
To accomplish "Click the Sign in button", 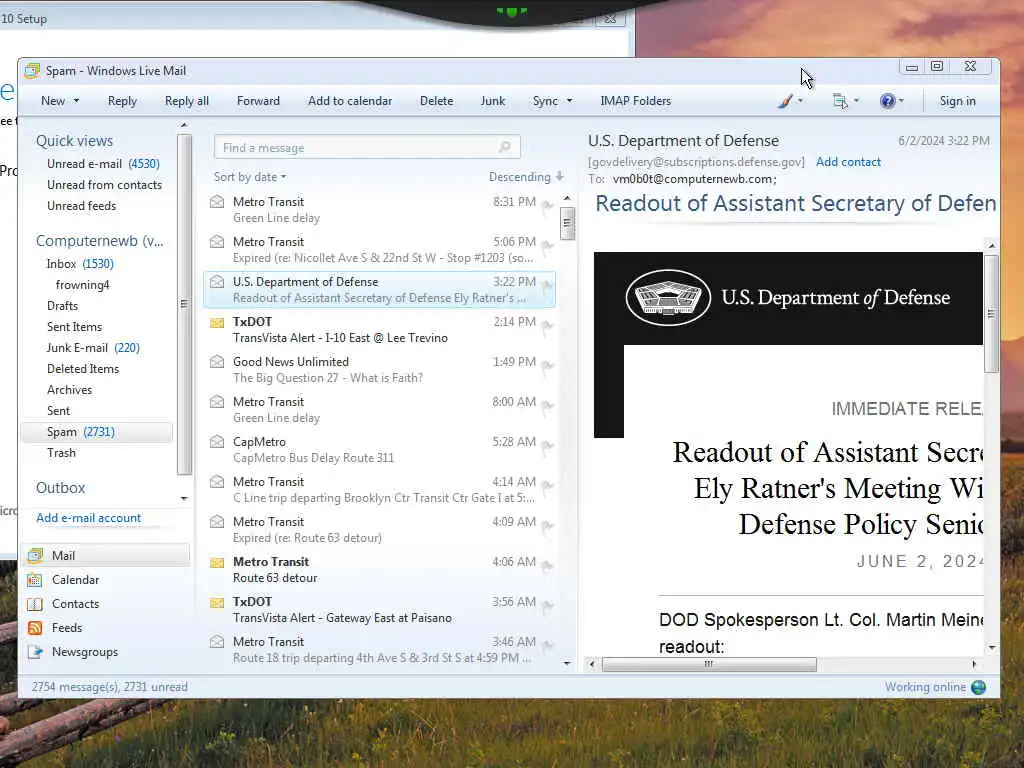I will tap(957, 101).
